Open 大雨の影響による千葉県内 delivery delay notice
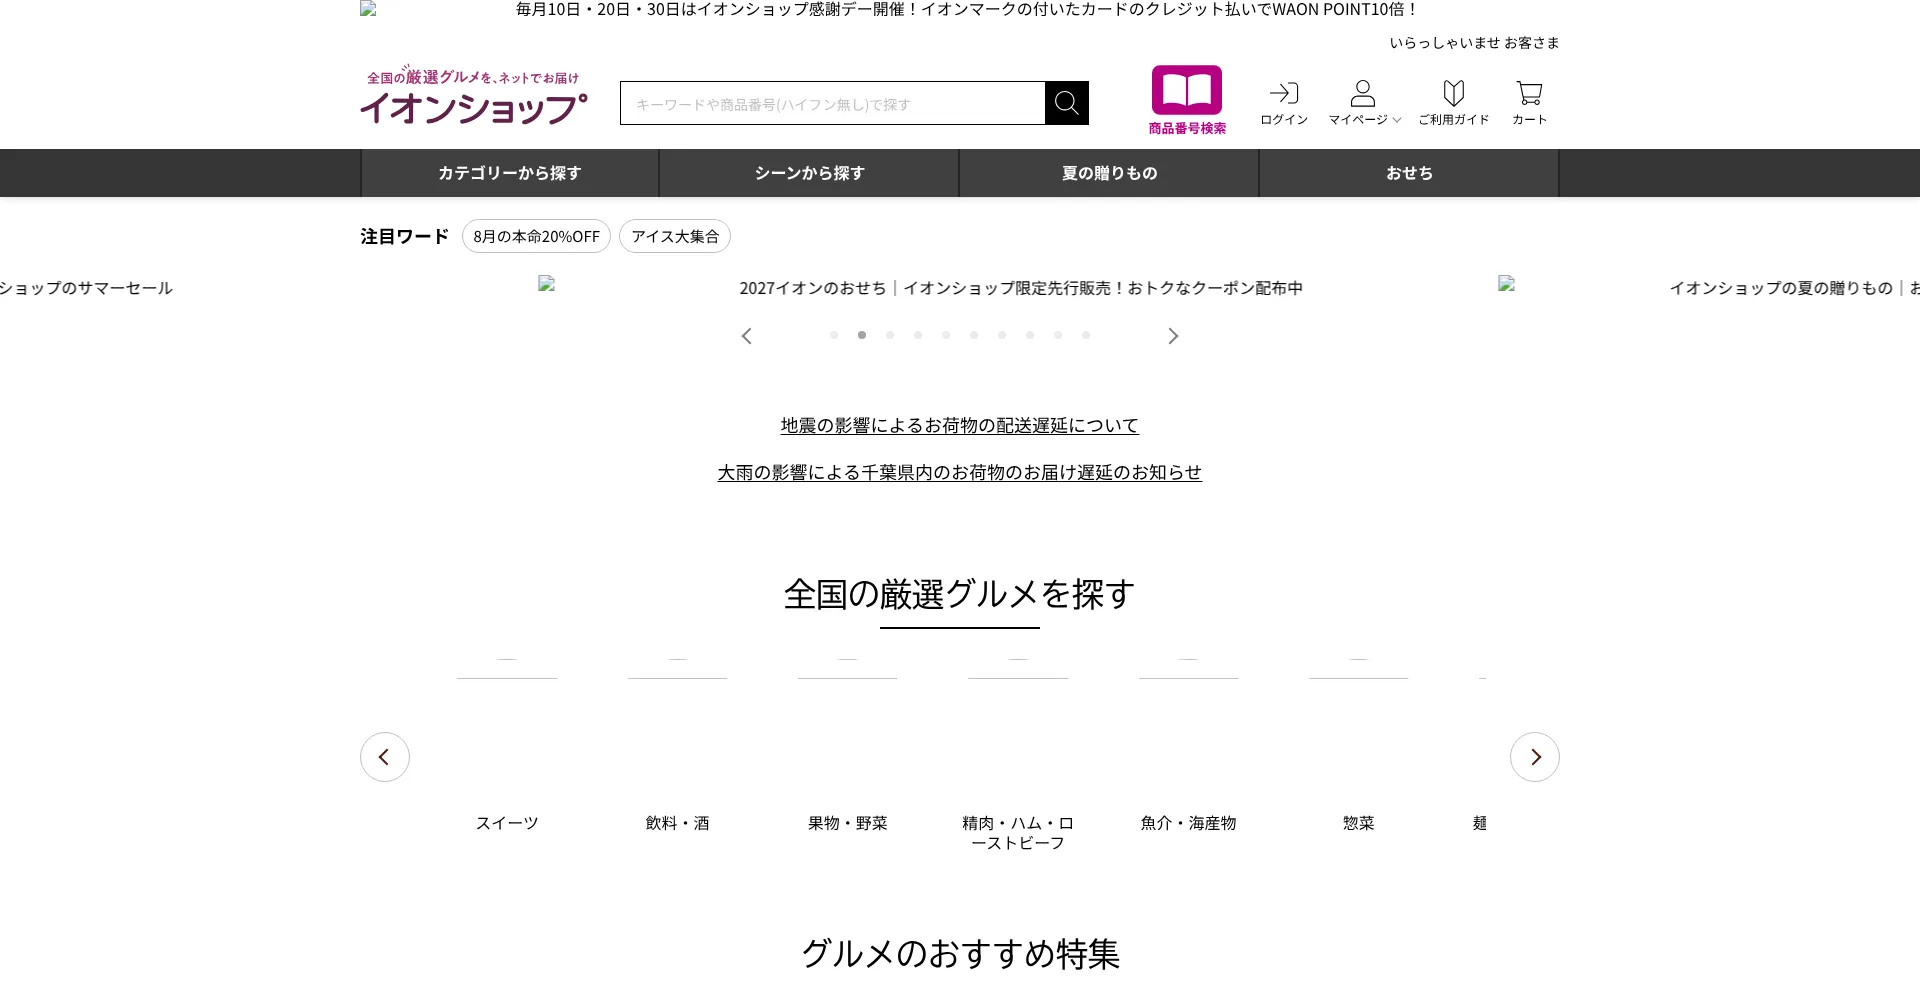The height and width of the screenshot is (993, 1920). (960, 472)
